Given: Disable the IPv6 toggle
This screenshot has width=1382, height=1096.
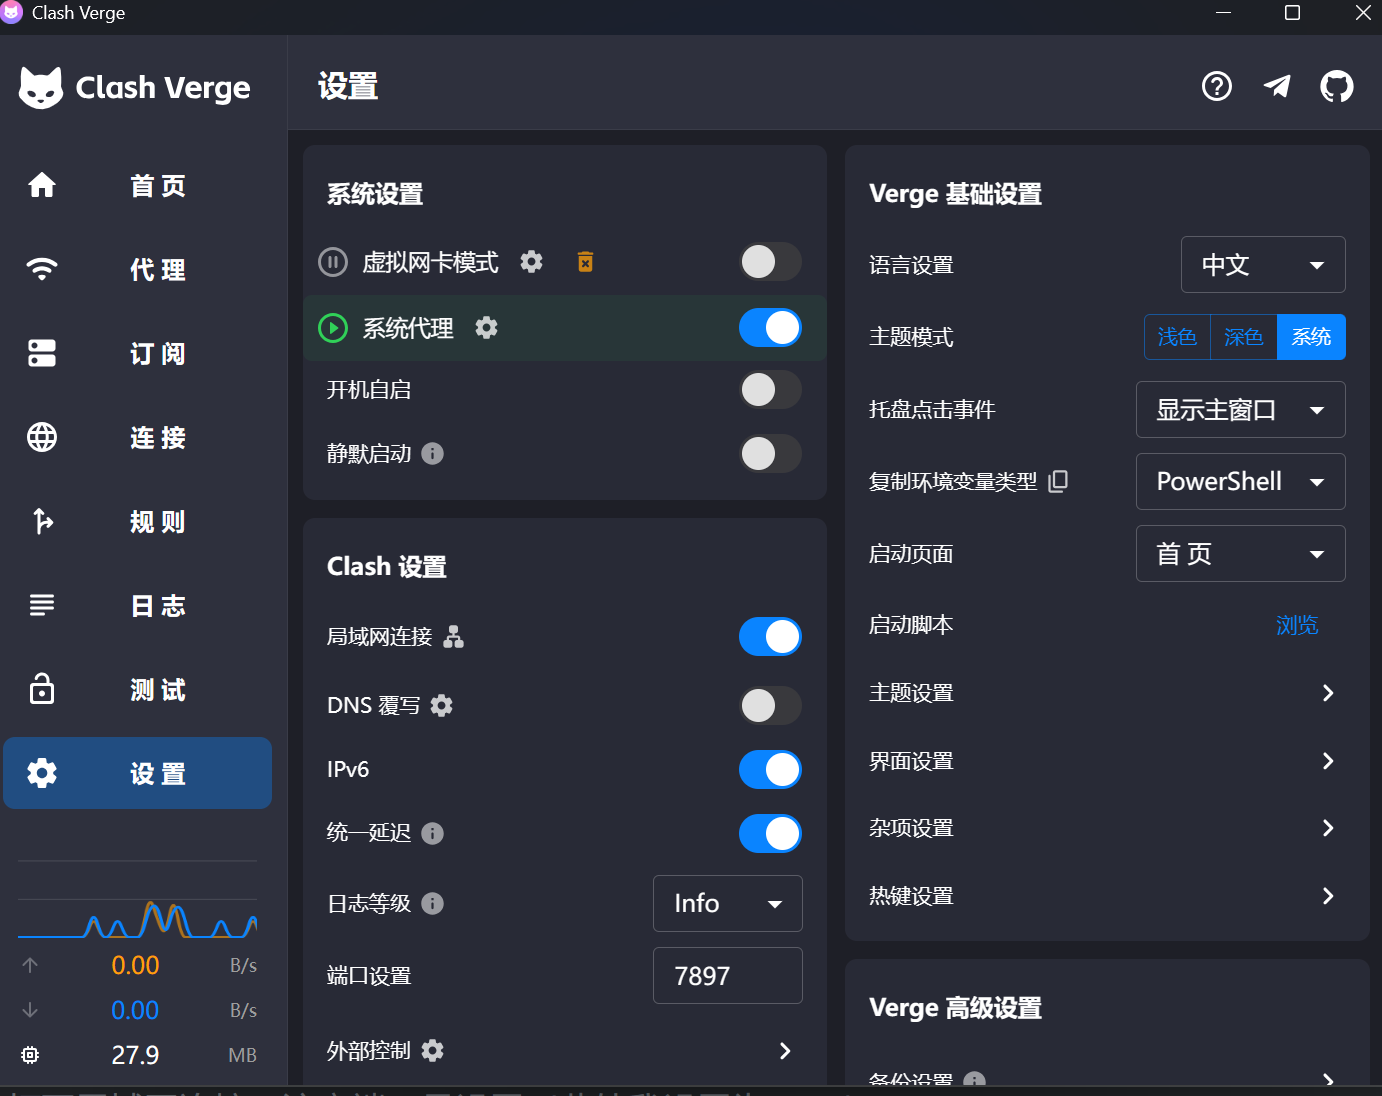Looking at the screenshot, I should point(770,770).
